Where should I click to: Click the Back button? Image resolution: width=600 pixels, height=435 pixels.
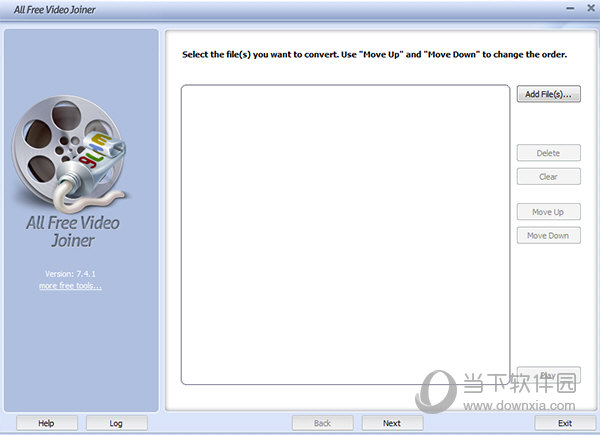(323, 423)
